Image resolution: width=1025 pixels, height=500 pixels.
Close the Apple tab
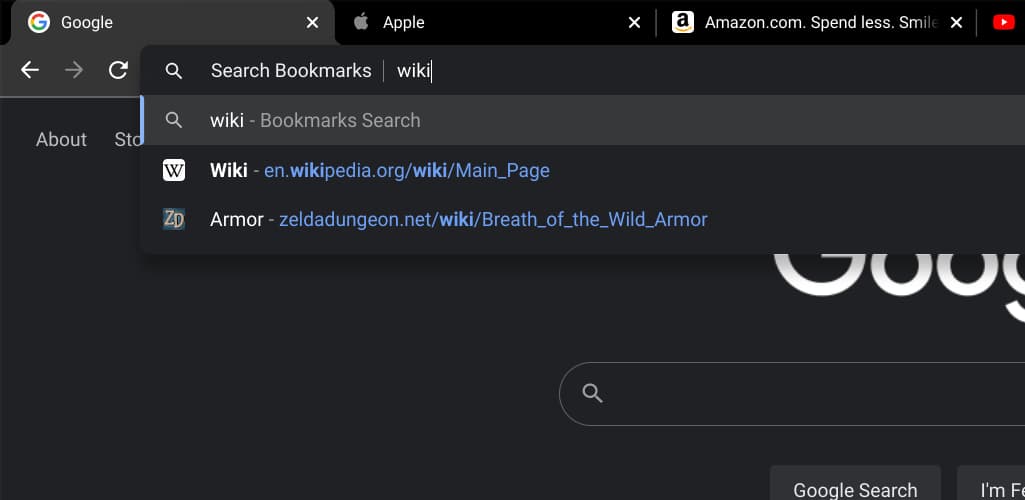click(634, 22)
